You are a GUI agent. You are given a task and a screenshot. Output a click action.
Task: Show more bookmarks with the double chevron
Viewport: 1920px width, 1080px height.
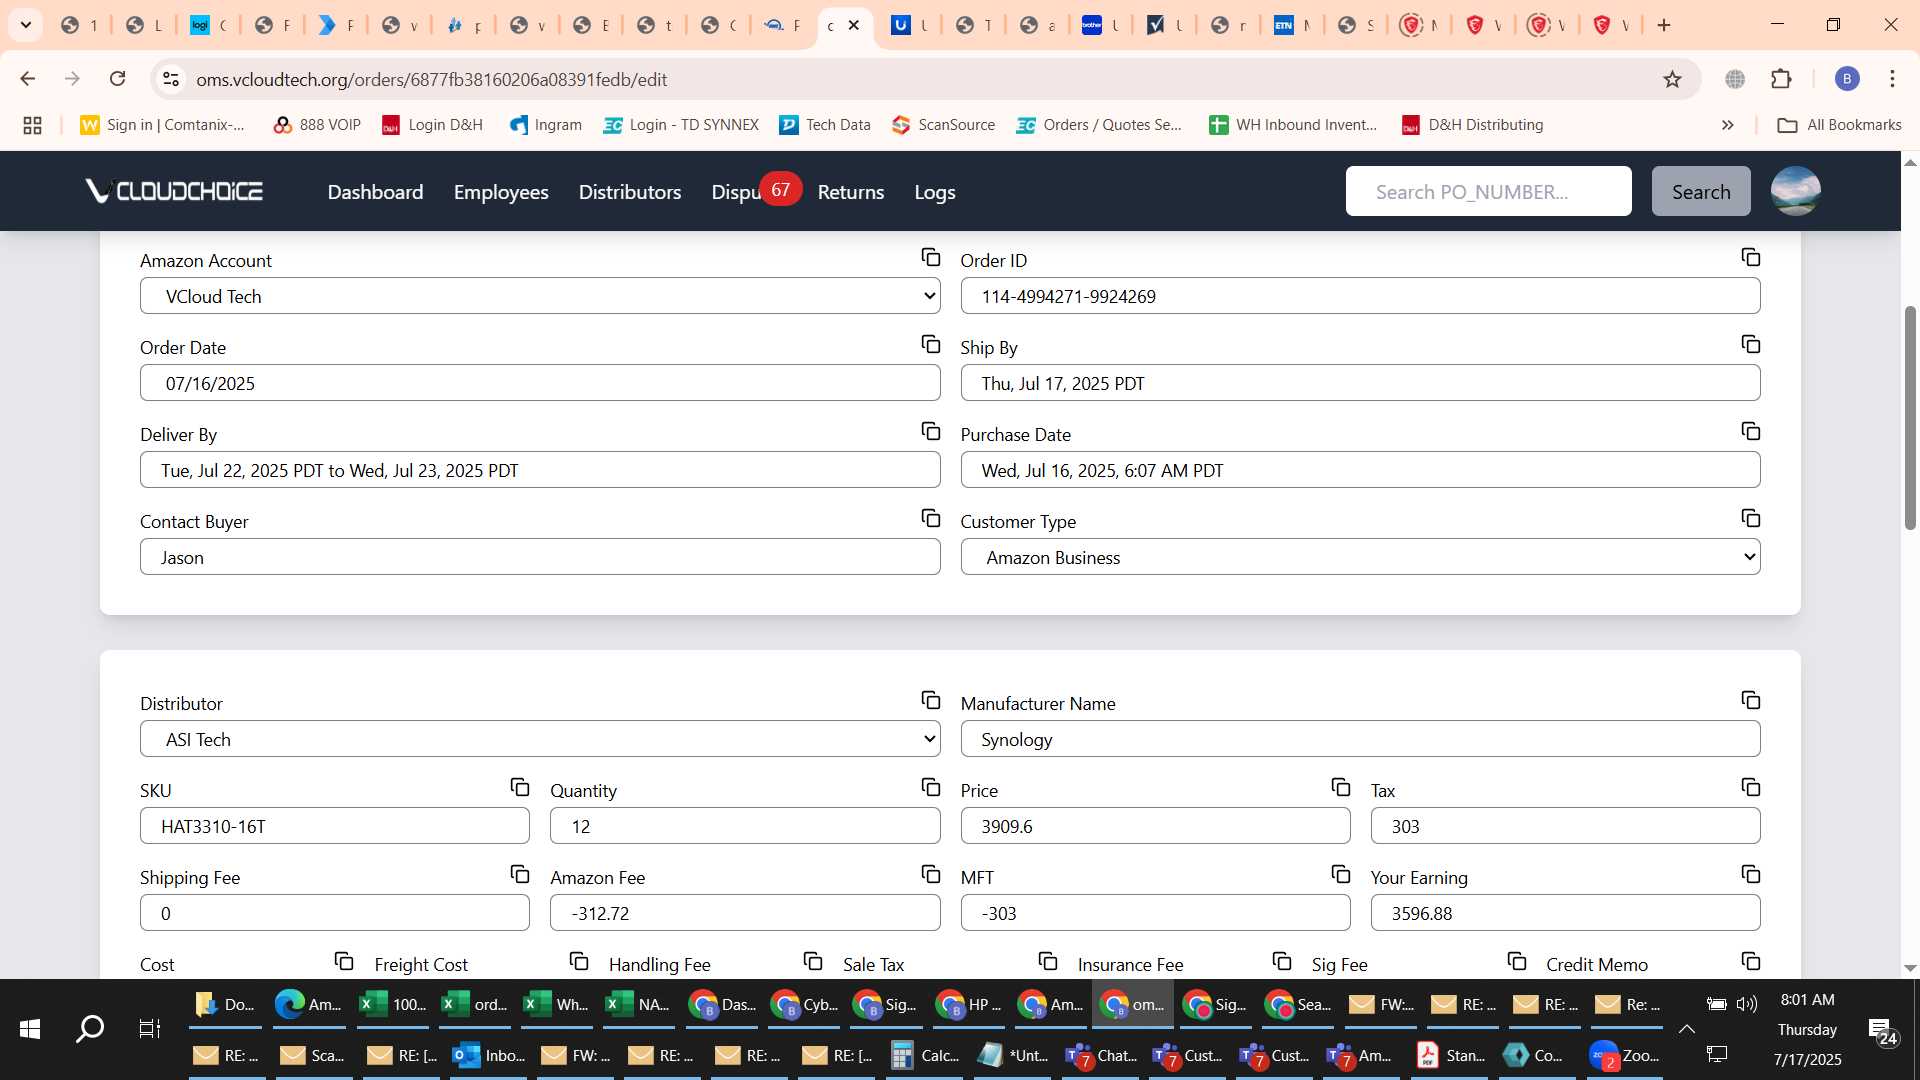pyautogui.click(x=1727, y=125)
